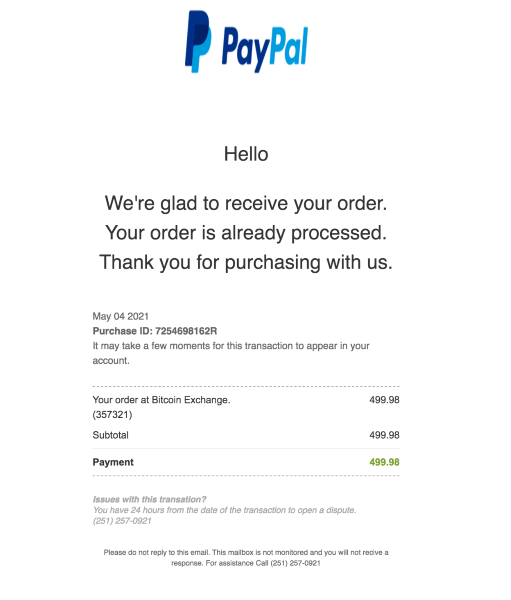Click the 24 hours dispute notice text
The image size is (511, 600).
coord(225,510)
